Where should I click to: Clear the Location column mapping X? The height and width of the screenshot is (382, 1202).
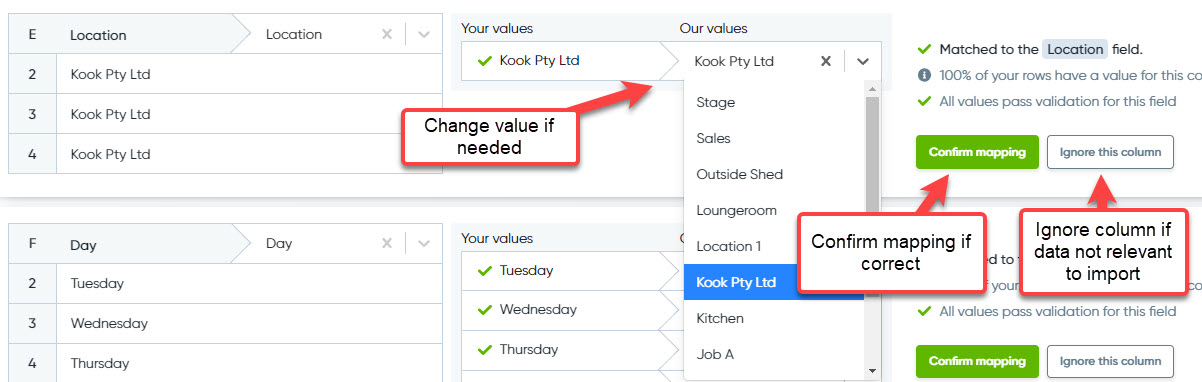coord(387,34)
